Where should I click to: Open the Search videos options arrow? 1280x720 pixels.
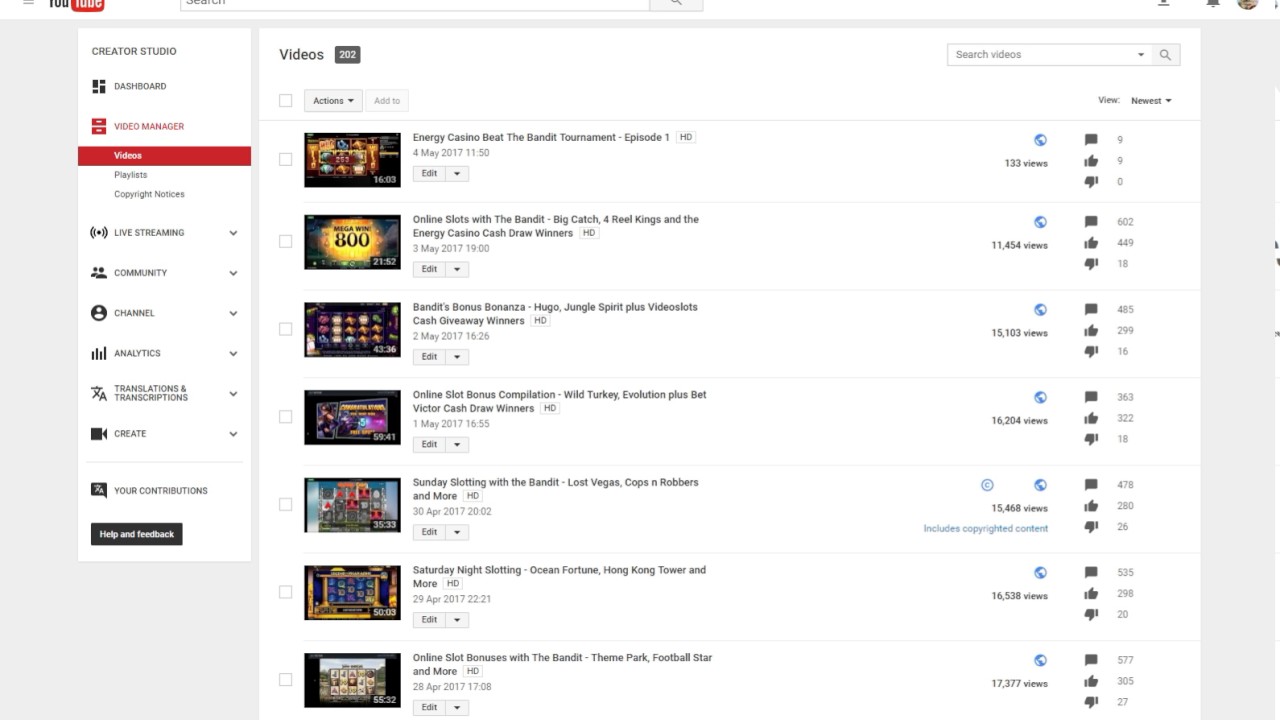[1141, 55]
